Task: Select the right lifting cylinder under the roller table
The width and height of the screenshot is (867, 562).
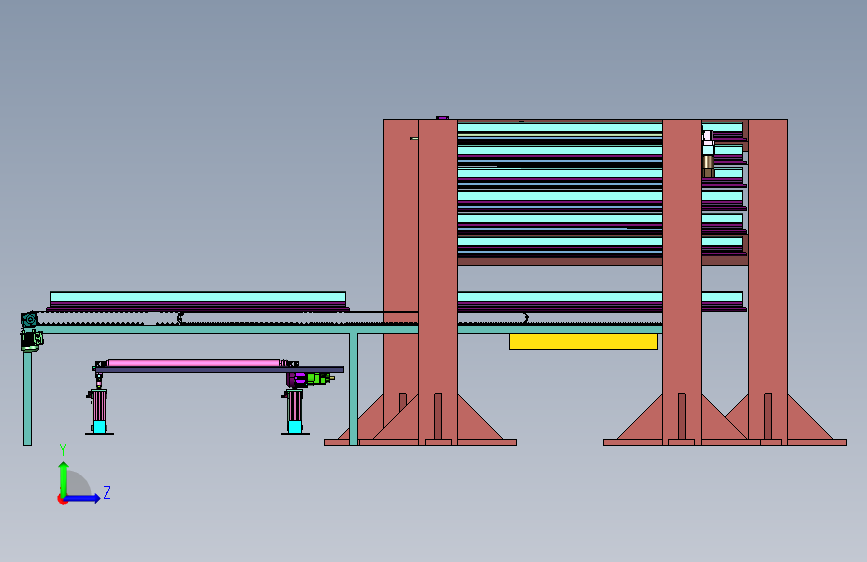Action: pyautogui.click(x=295, y=412)
